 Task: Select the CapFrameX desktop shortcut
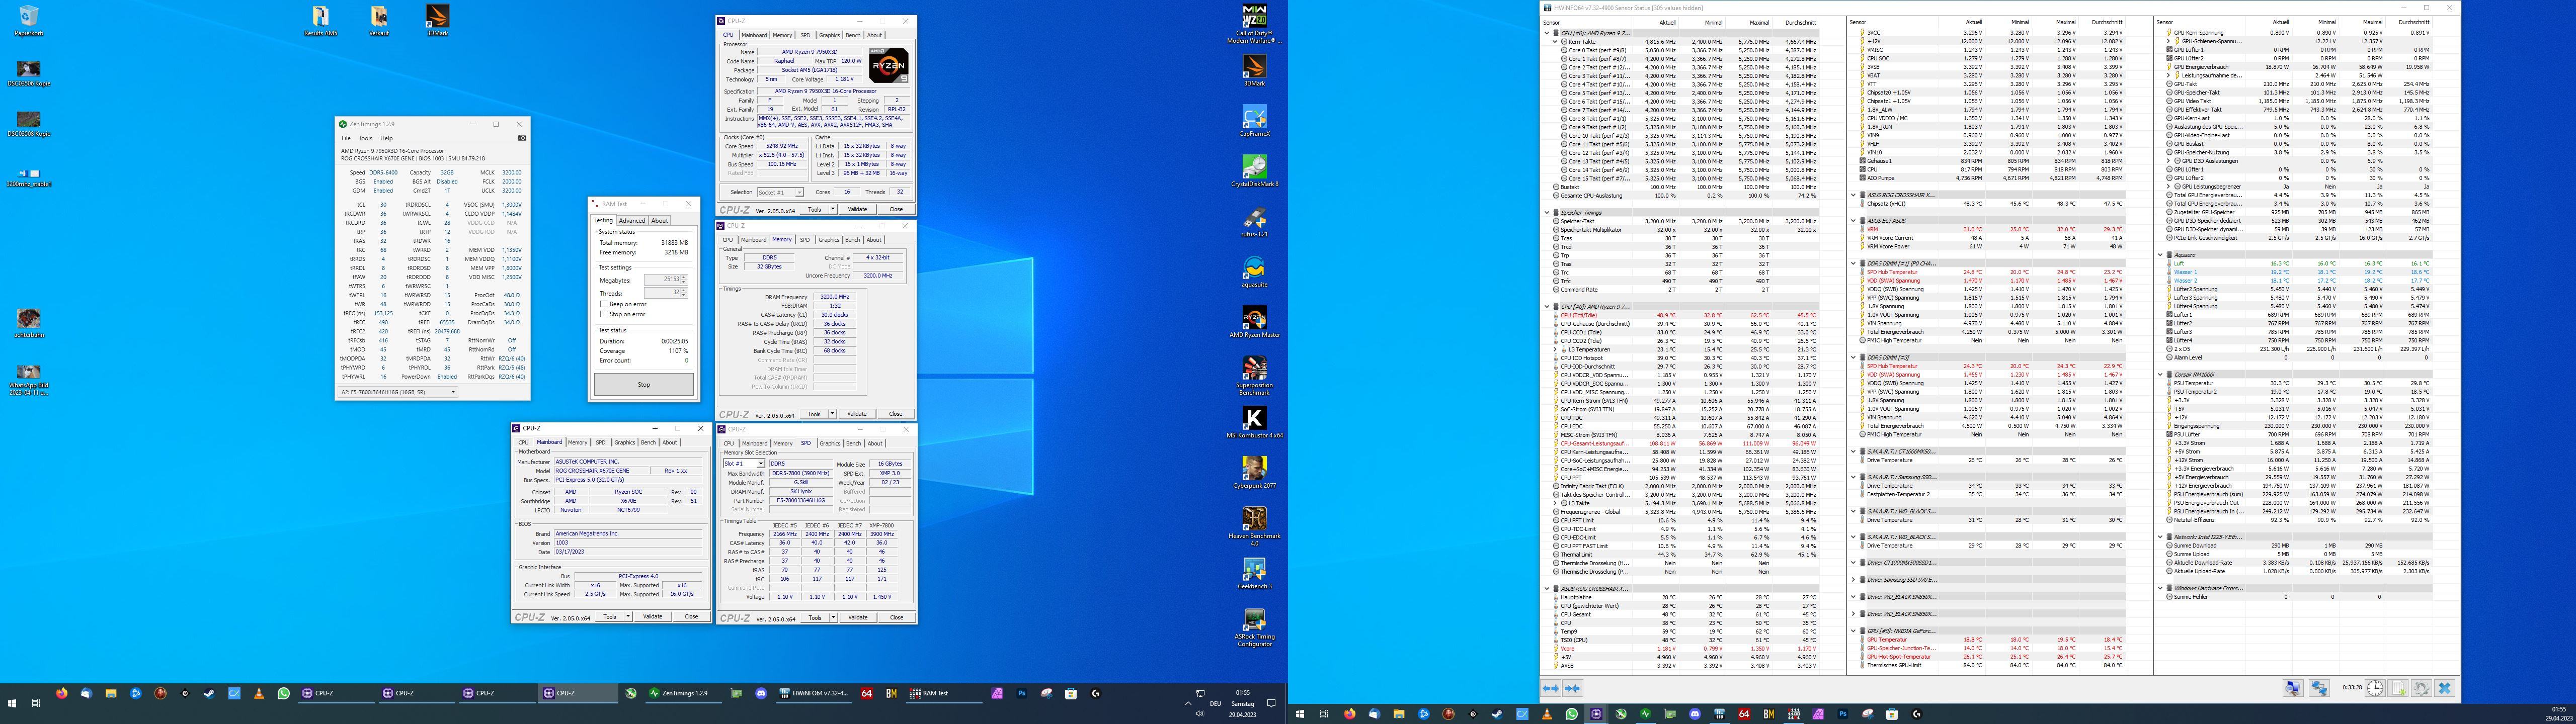tap(1254, 121)
